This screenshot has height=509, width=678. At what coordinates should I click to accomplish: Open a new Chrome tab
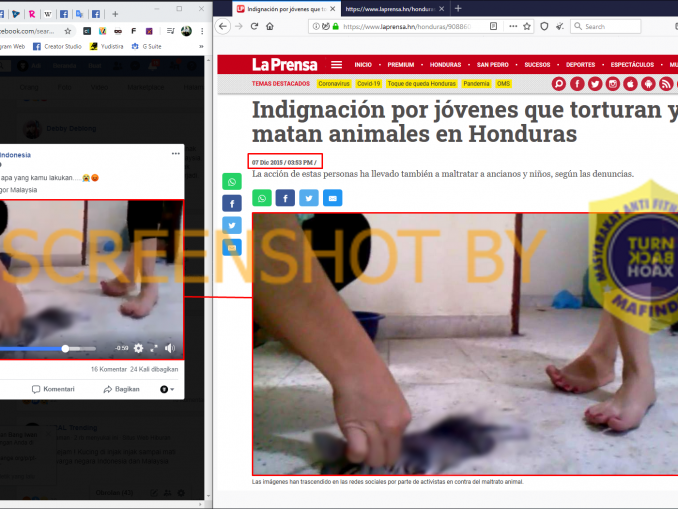pos(115,14)
